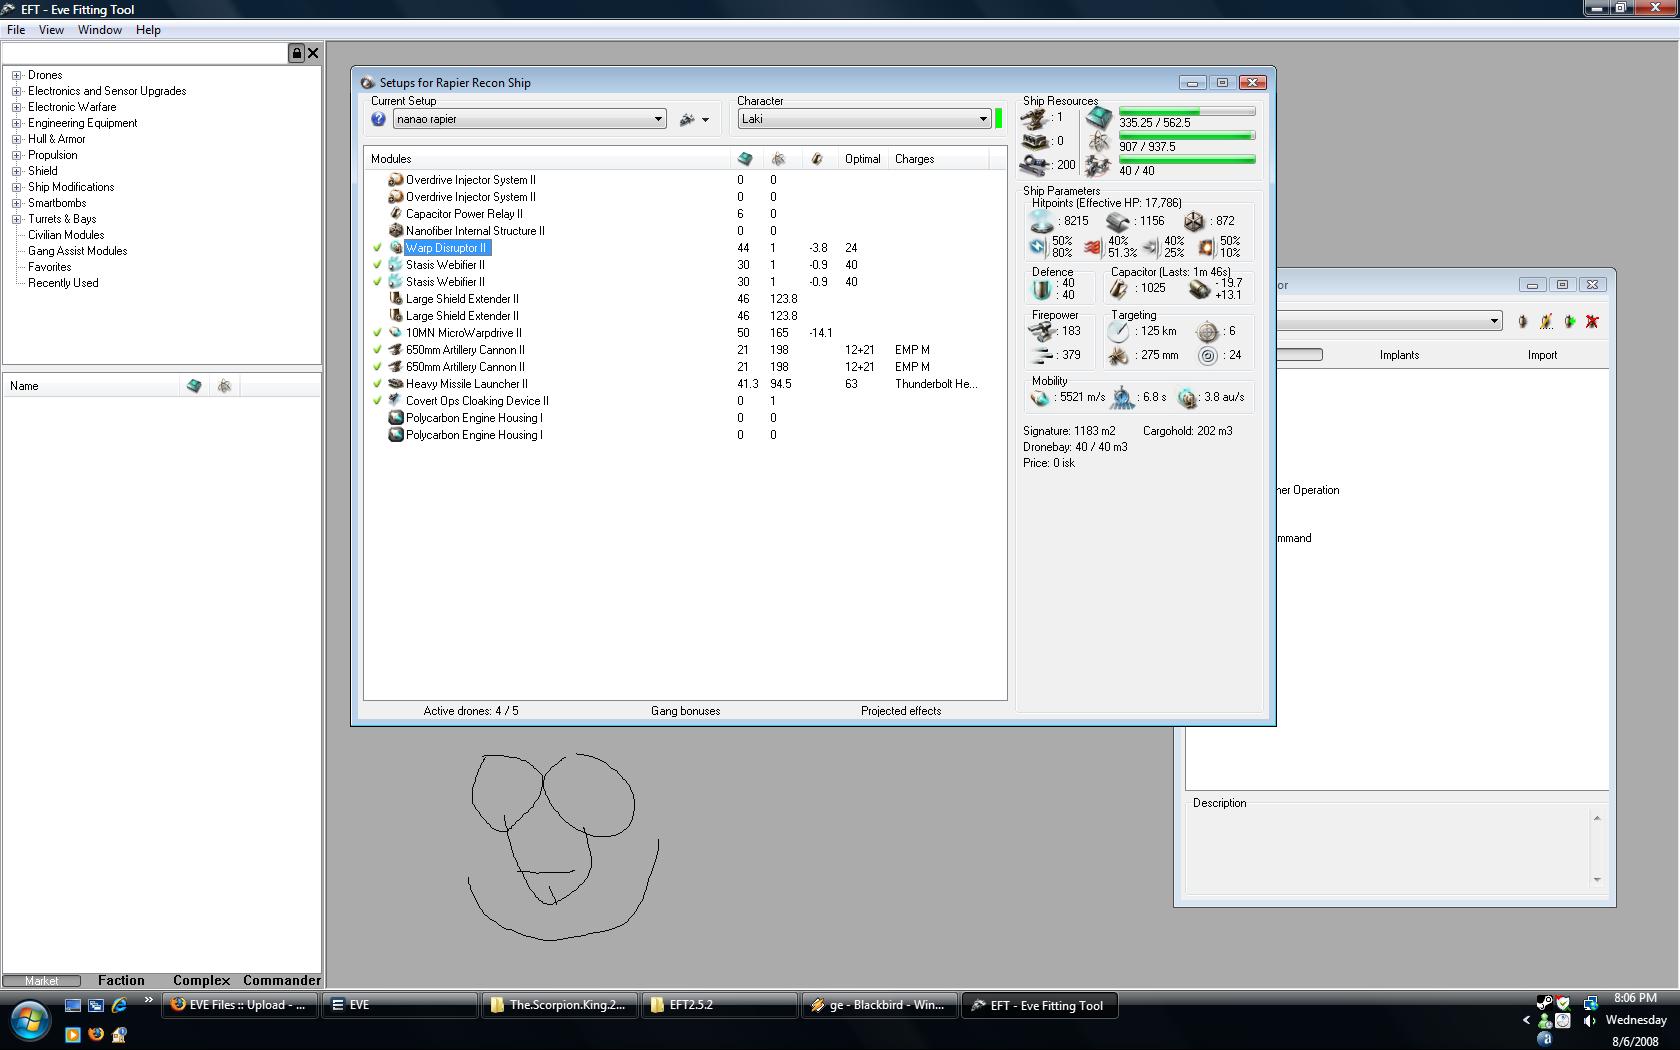Image resolution: width=1680 pixels, height=1050 pixels.
Task: Click the scan resolution icon showing 275 mm
Action: [x=1118, y=355]
